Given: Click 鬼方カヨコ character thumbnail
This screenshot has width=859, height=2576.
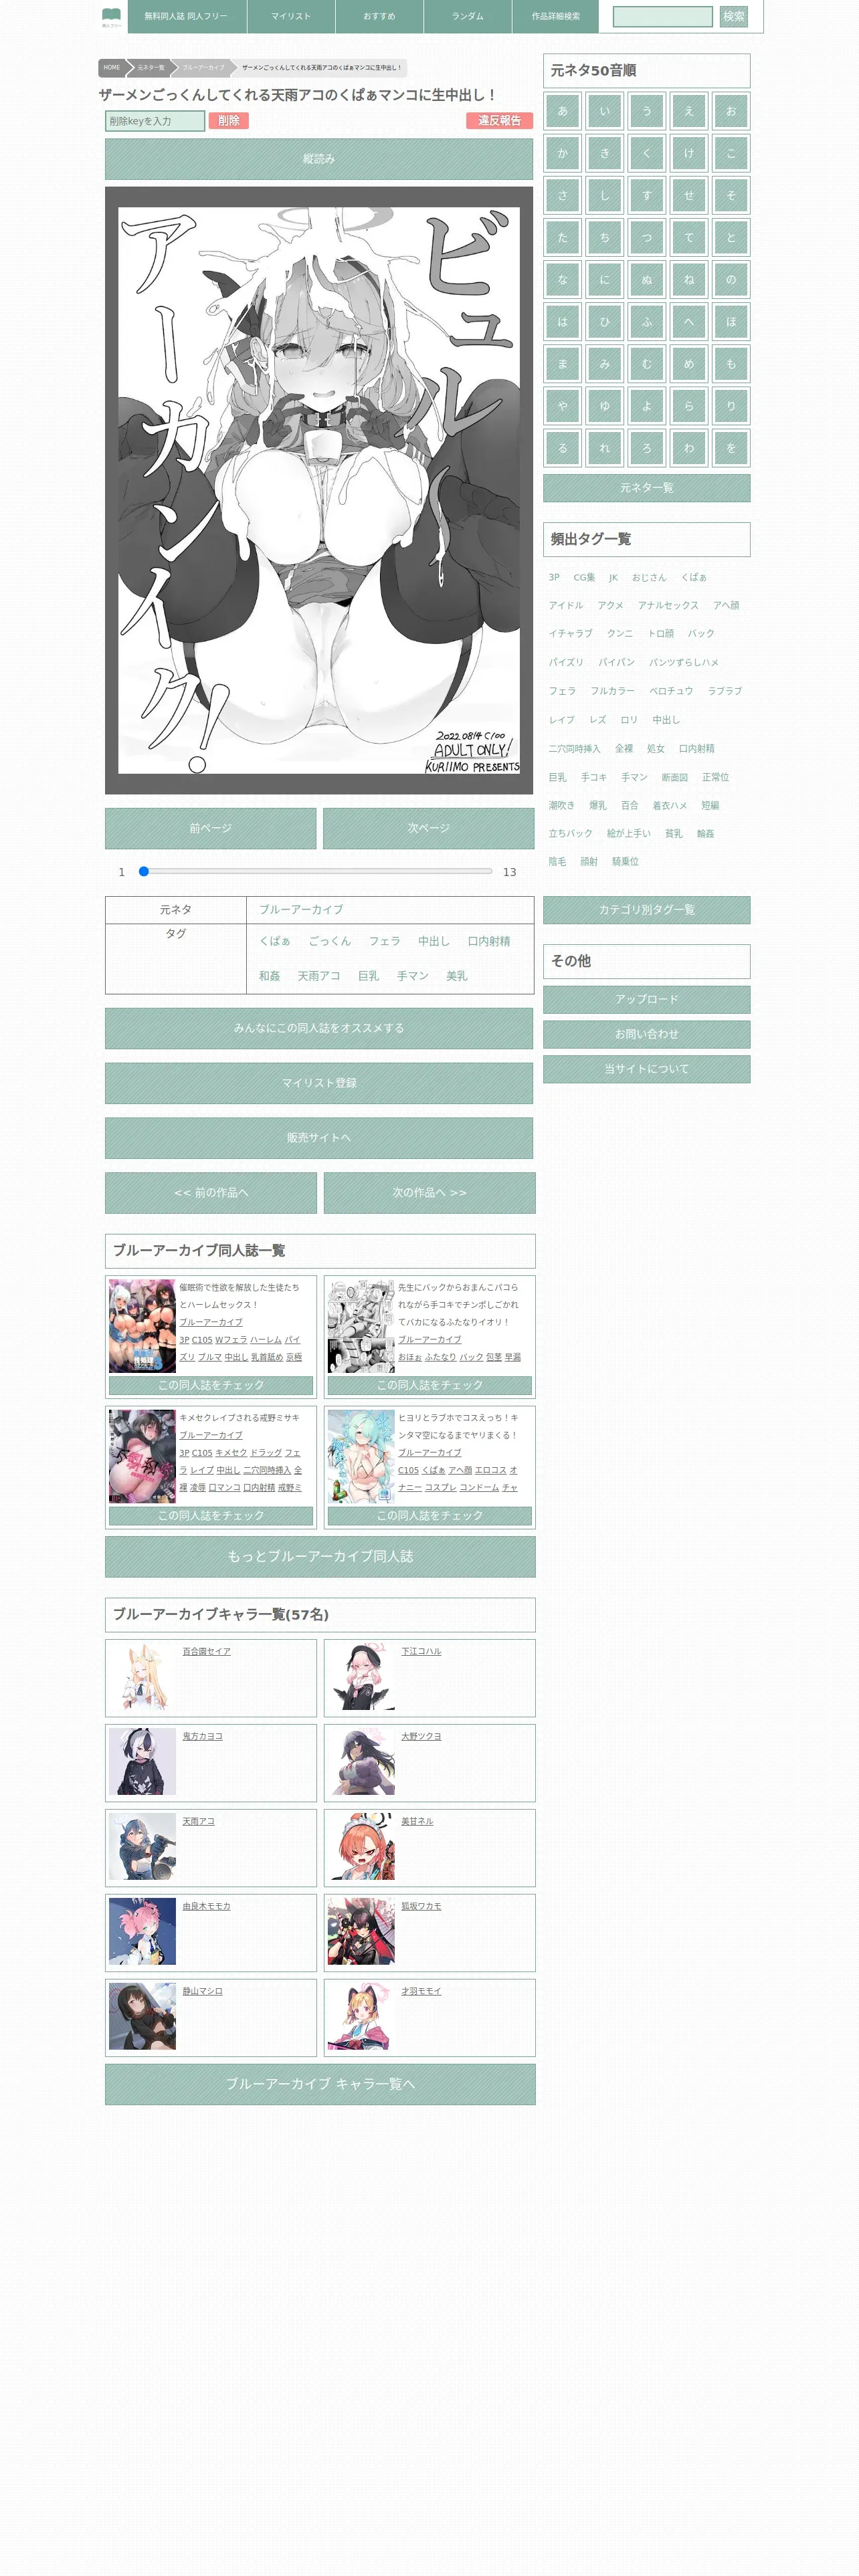Looking at the screenshot, I should pos(142,1761).
